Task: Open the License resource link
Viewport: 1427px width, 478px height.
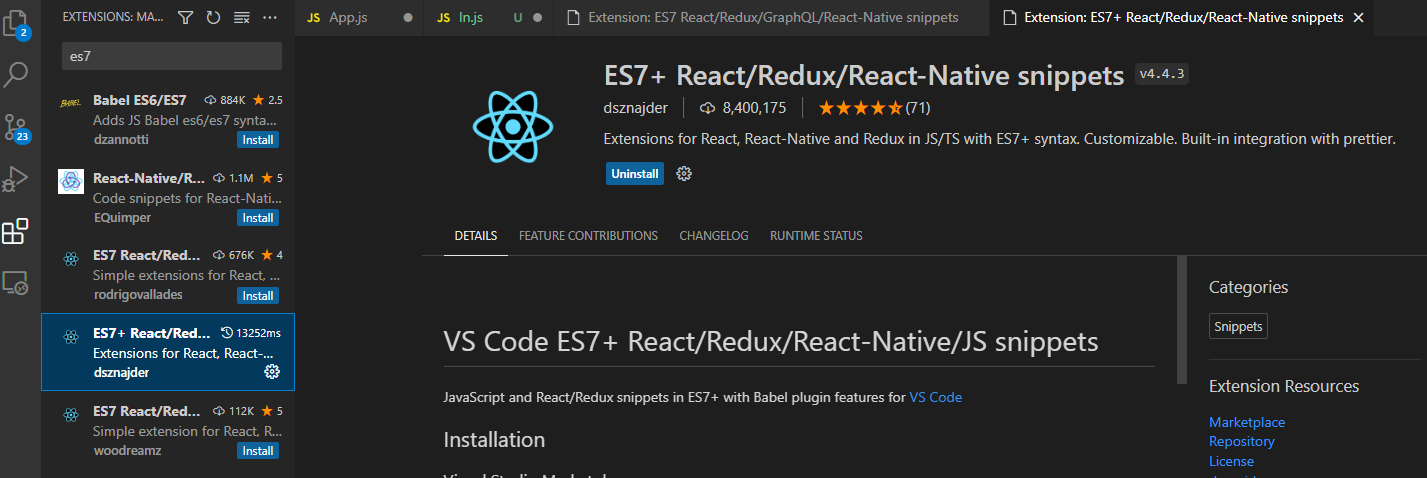Action: pos(1231,461)
